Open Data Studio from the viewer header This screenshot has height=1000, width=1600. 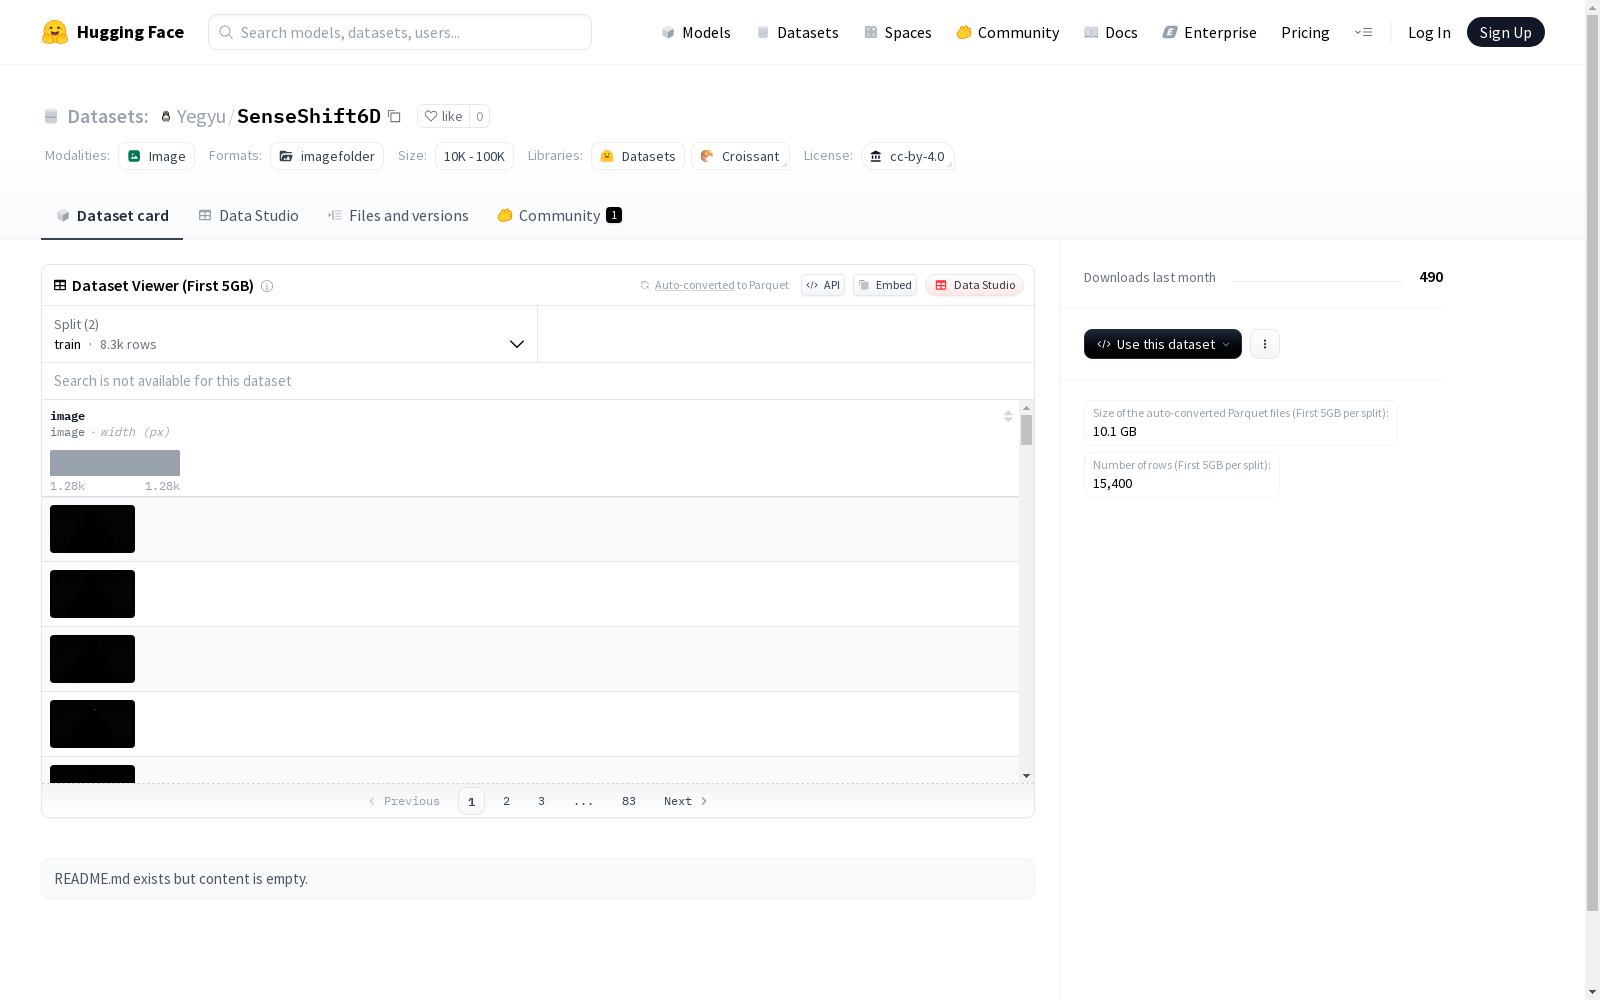[x=975, y=285]
